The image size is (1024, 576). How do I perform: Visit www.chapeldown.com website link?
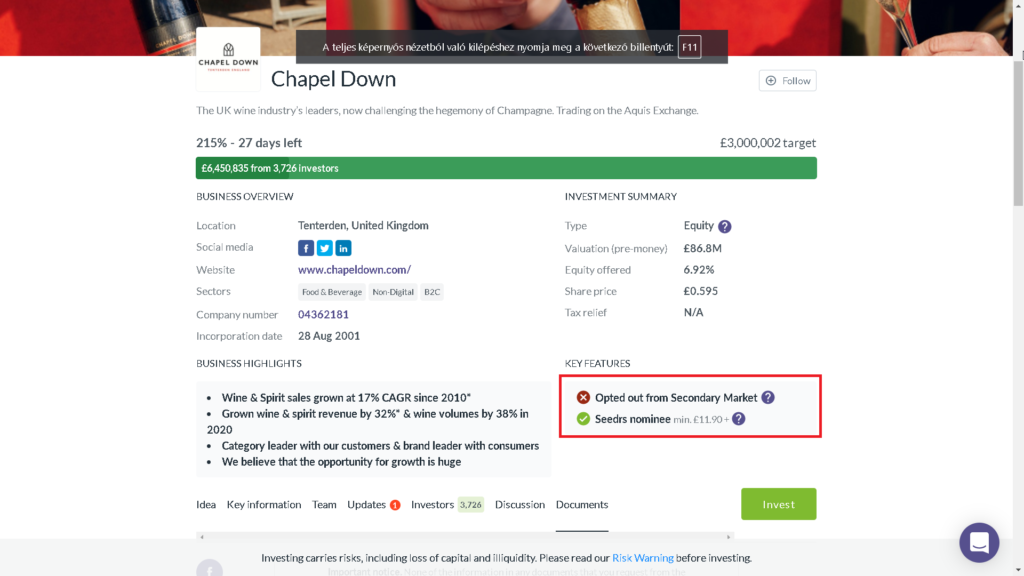(x=354, y=270)
